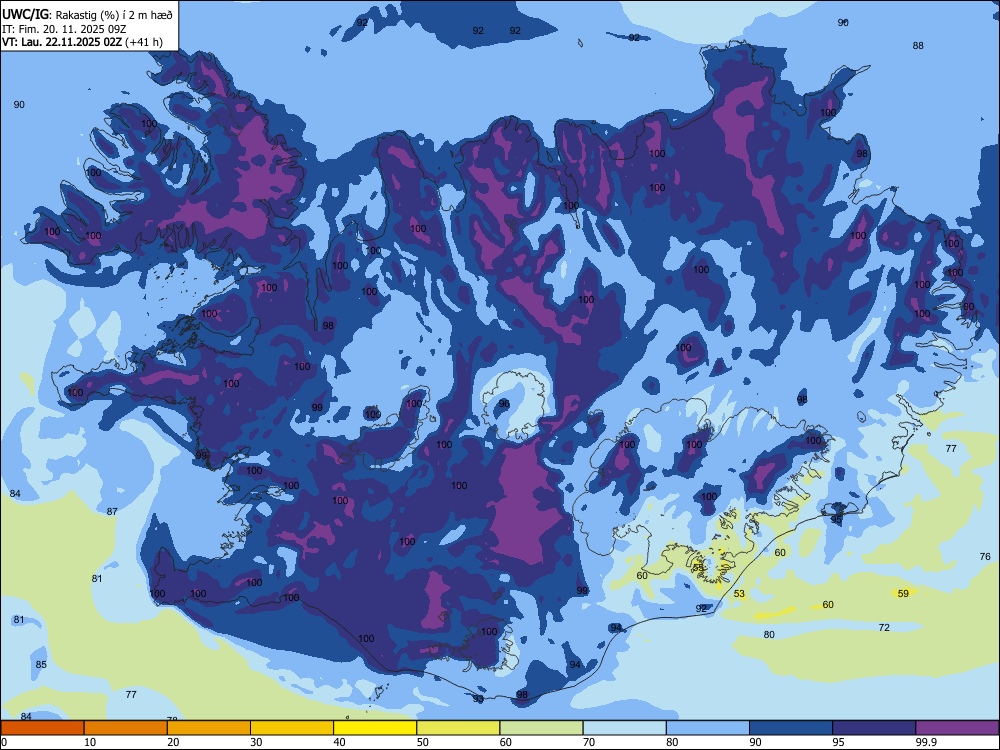Click the legend tick label '50'
Viewport: 1000px width, 750px height.
[422, 742]
